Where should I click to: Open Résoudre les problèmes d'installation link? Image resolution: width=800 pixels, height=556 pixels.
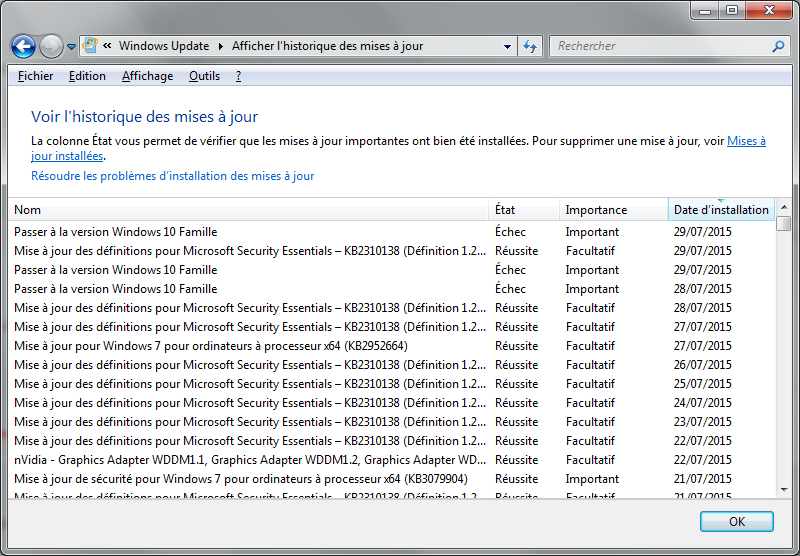172,176
